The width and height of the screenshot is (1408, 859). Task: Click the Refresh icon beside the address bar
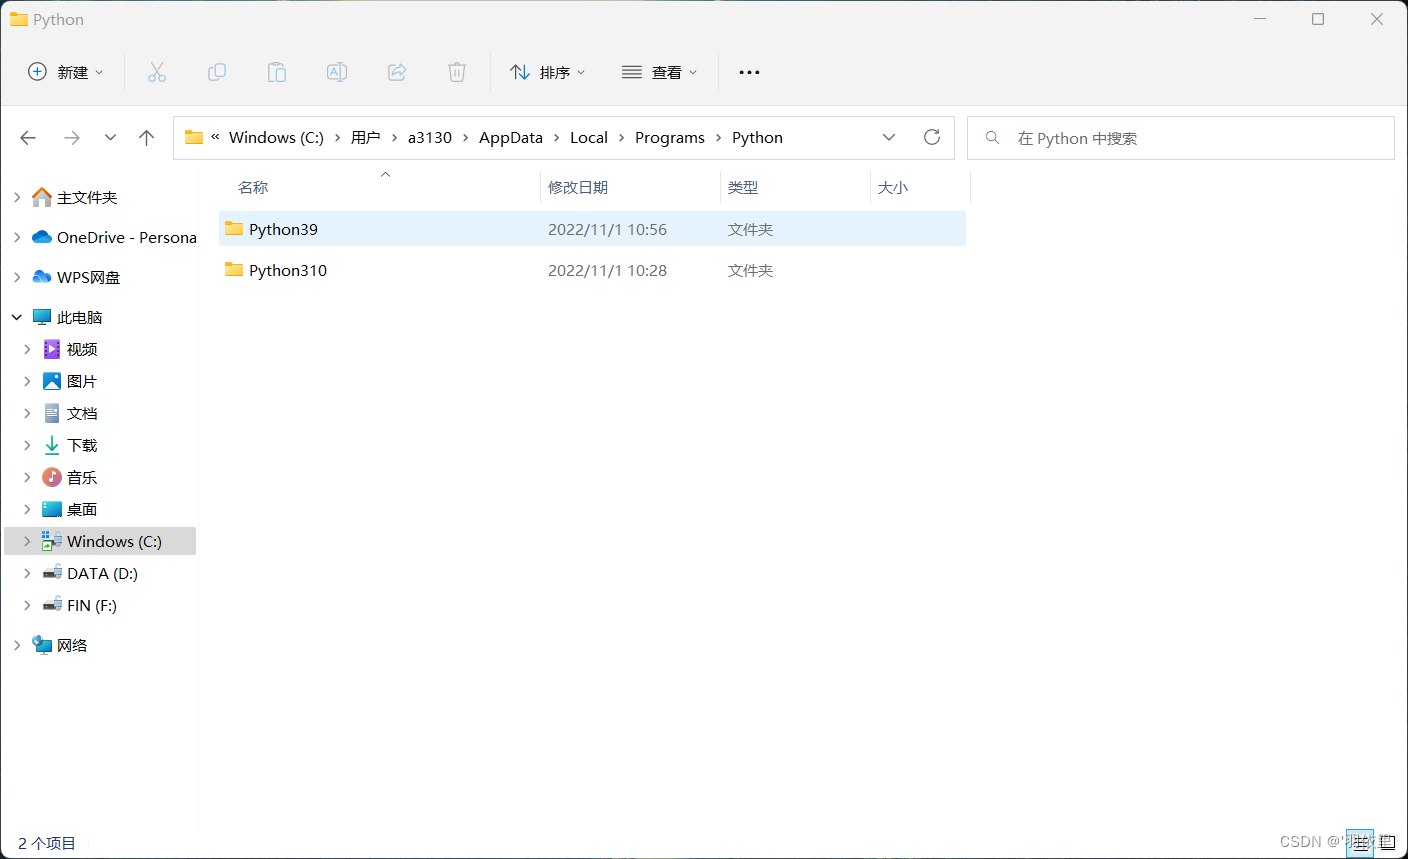(x=932, y=137)
